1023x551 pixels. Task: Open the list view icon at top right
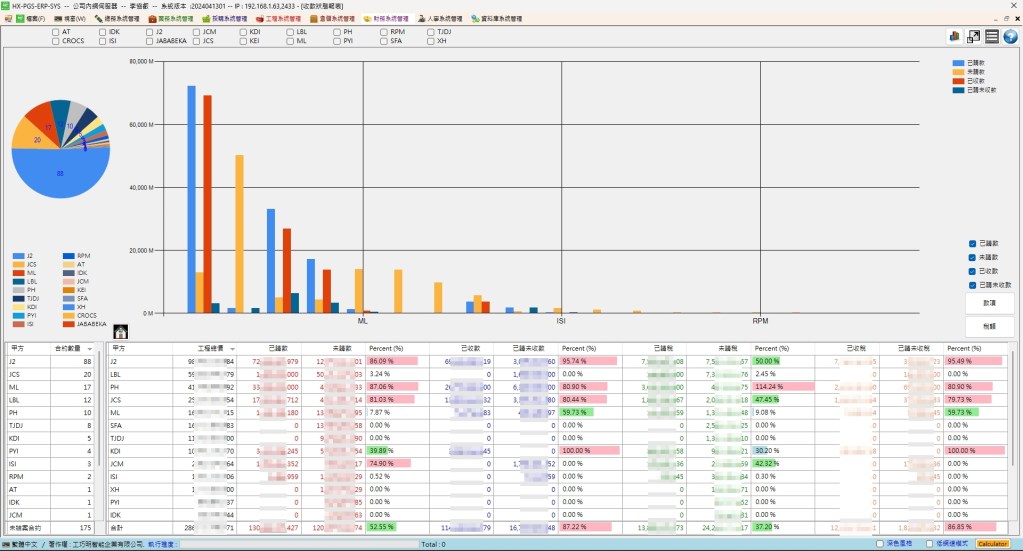[992, 37]
